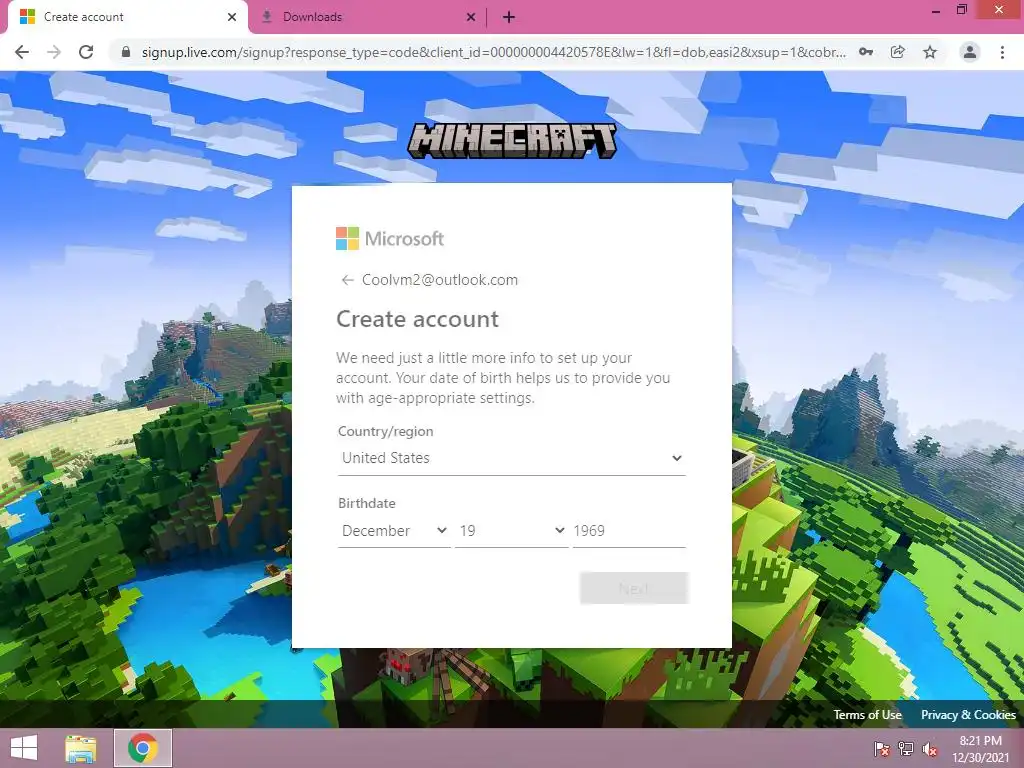The width and height of the screenshot is (1024, 768).
Task: Reload the current page
Action: [x=86, y=52]
